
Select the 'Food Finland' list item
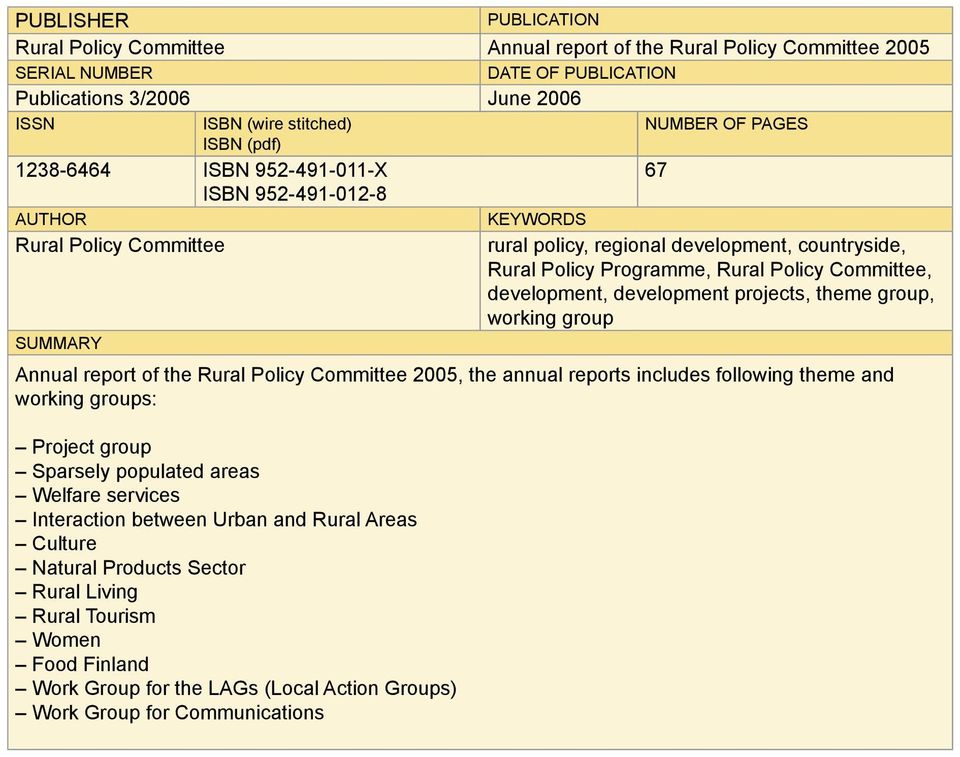(82, 664)
